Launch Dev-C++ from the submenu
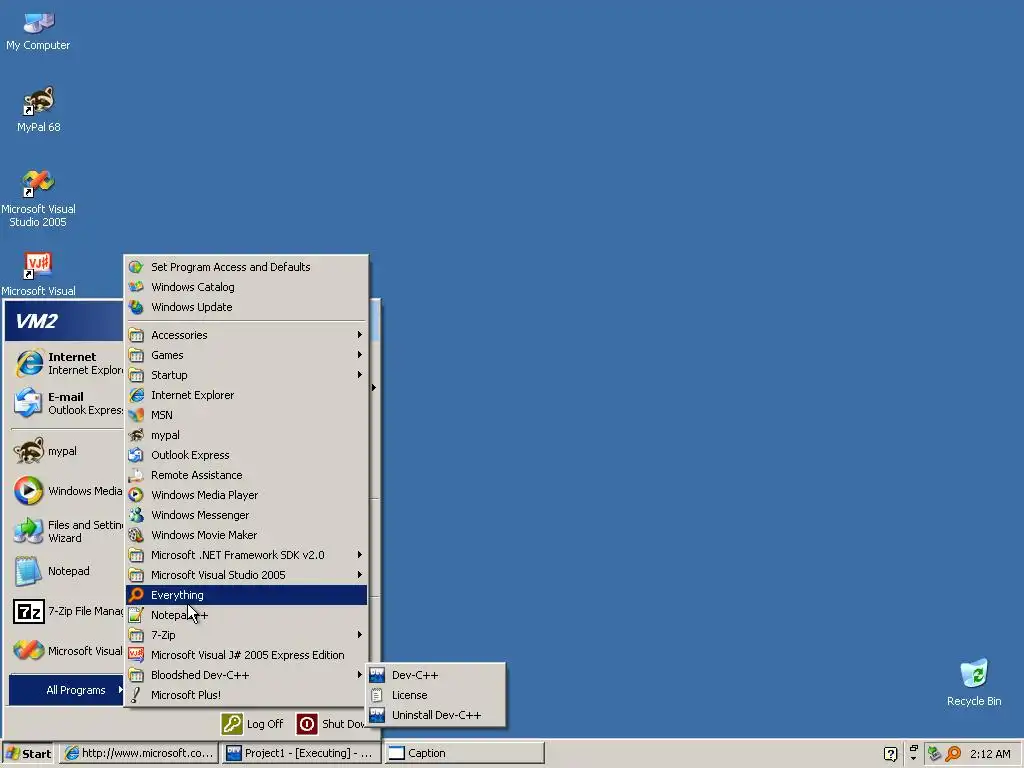 click(436, 675)
